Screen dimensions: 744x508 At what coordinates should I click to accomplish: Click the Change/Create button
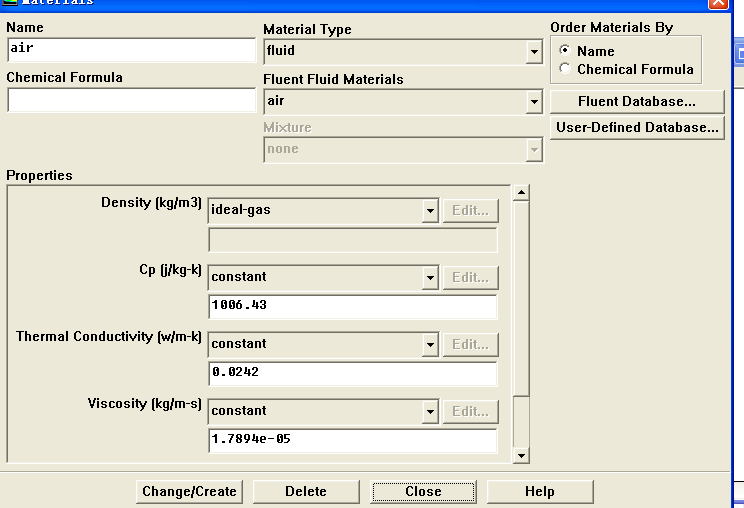tap(189, 491)
